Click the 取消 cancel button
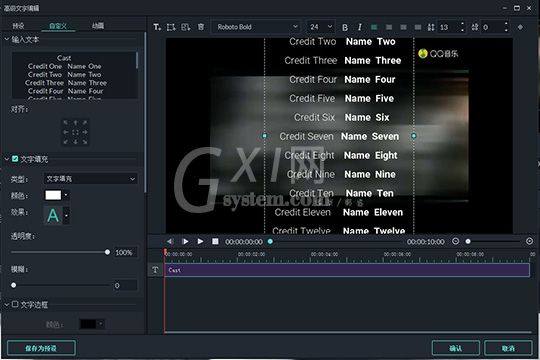The image size is (540, 360). click(x=508, y=348)
